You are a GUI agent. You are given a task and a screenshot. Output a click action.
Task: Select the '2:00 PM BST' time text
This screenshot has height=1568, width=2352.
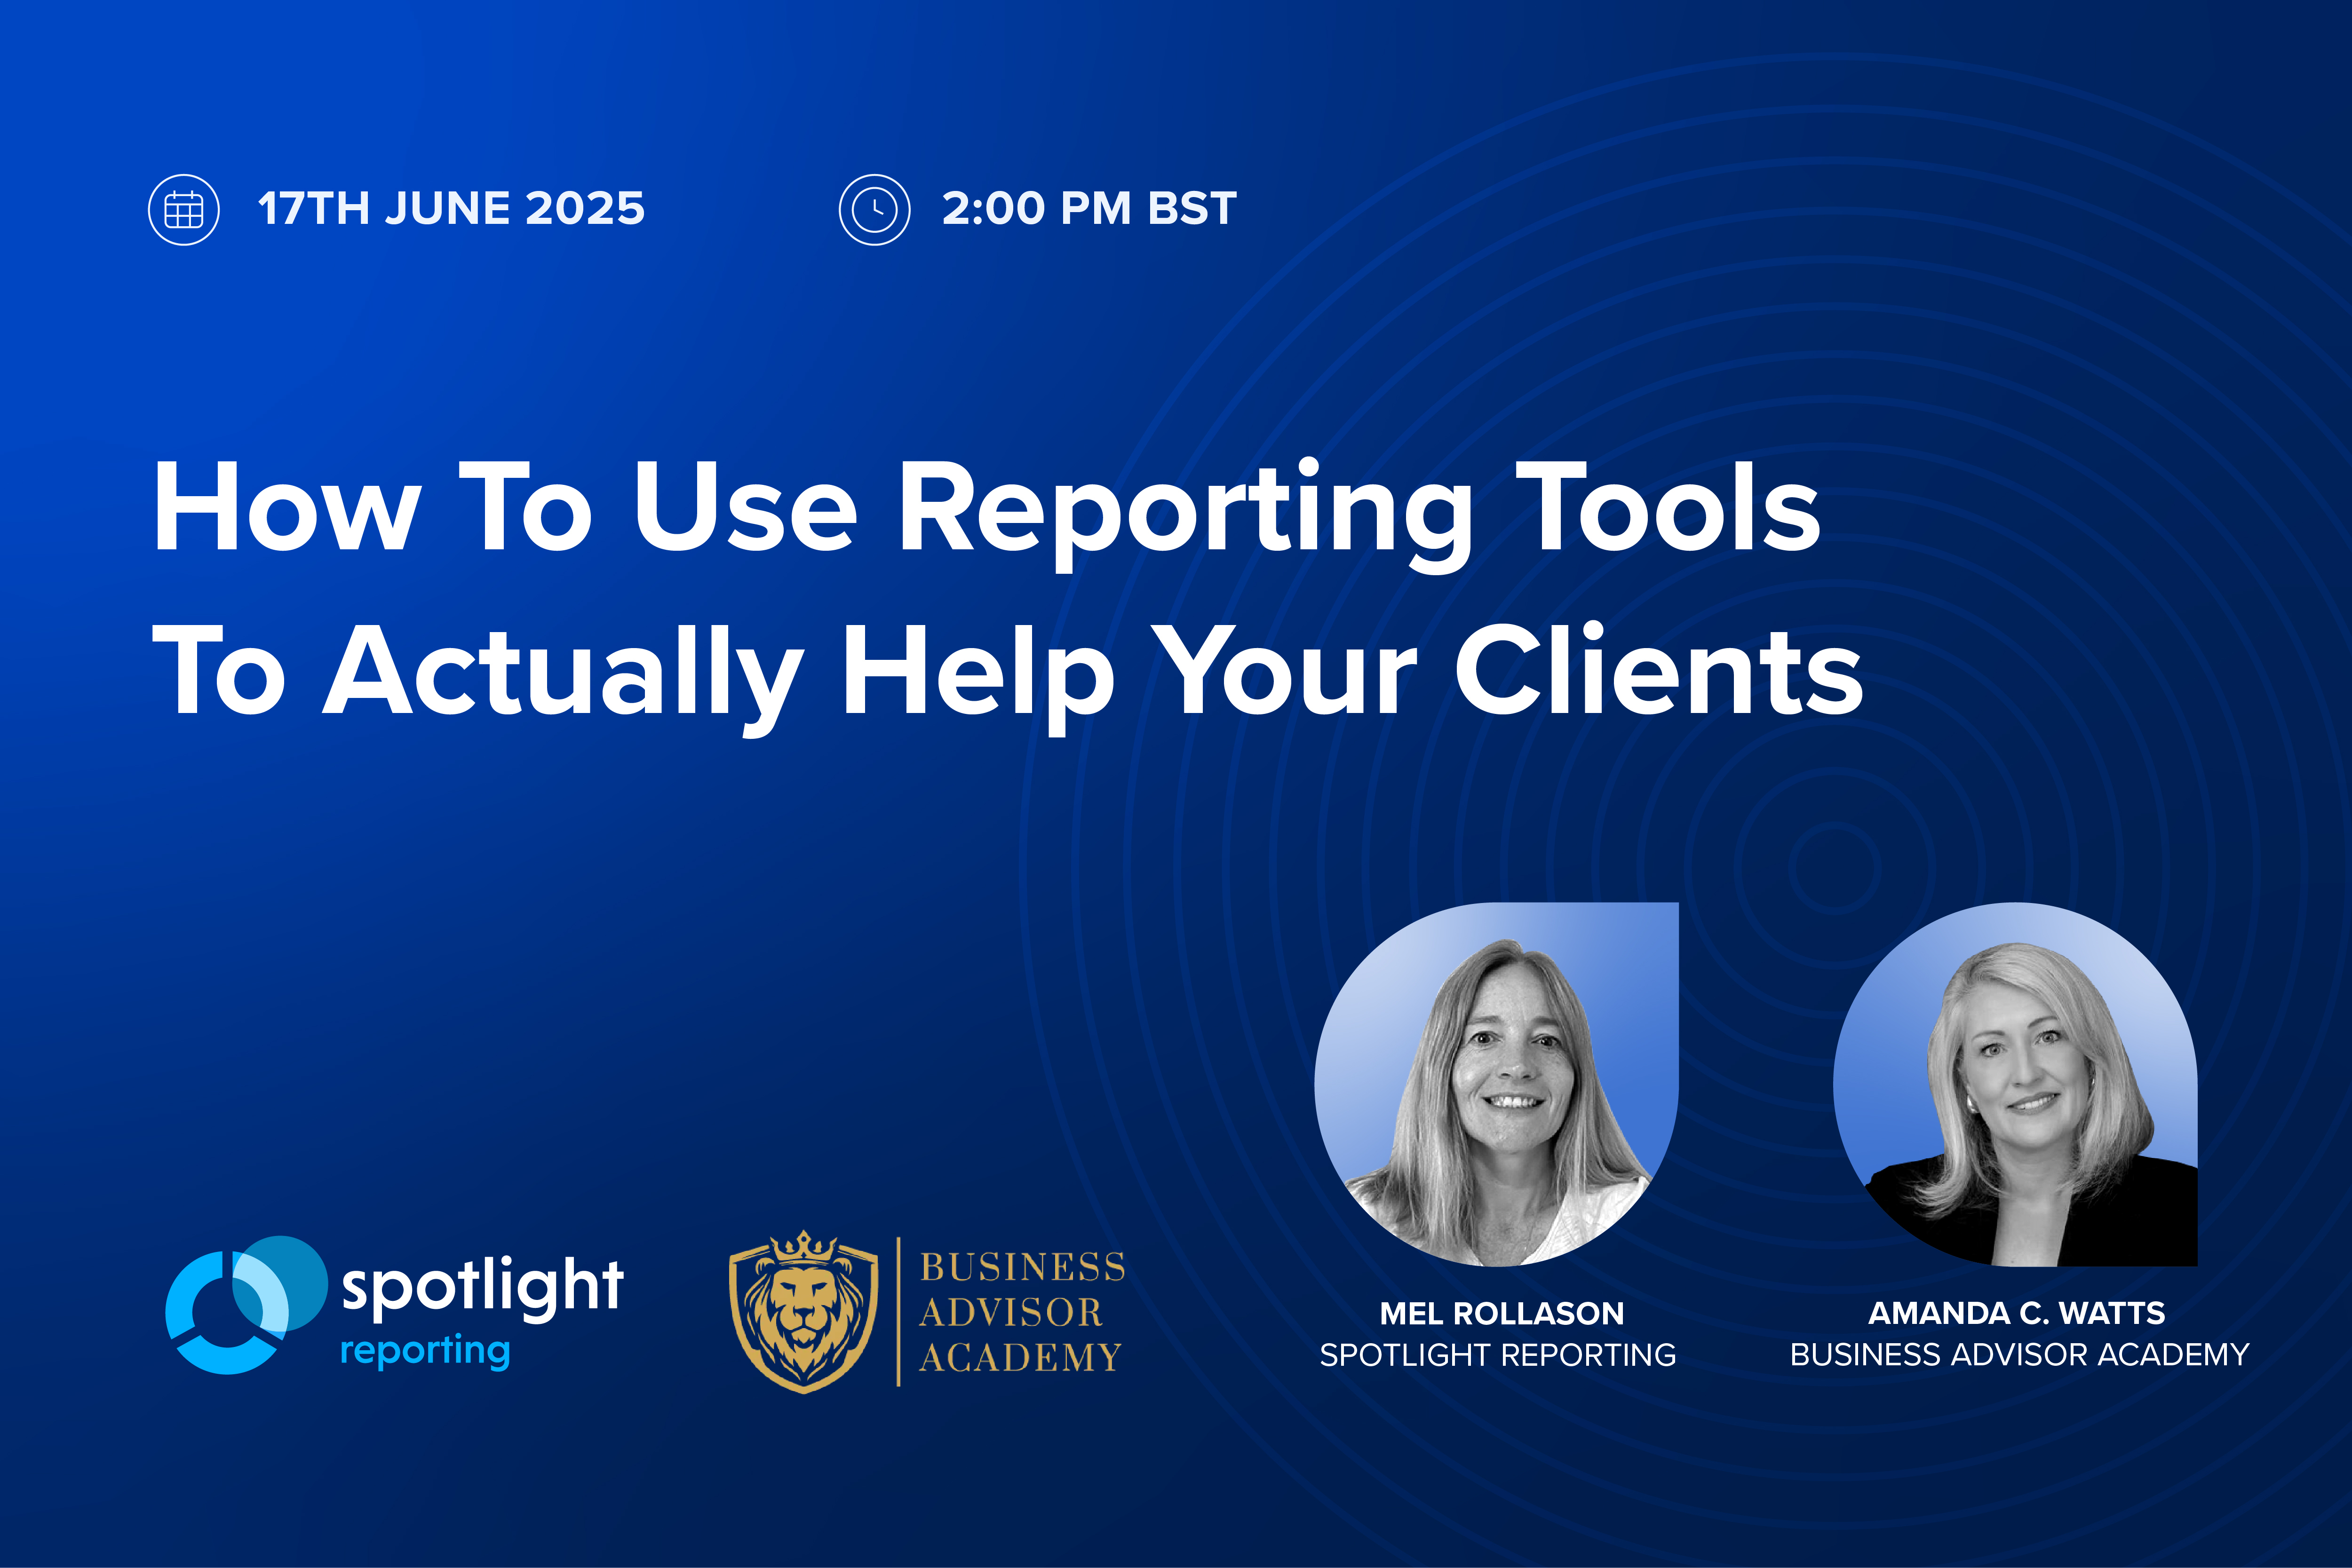pyautogui.click(x=1089, y=209)
